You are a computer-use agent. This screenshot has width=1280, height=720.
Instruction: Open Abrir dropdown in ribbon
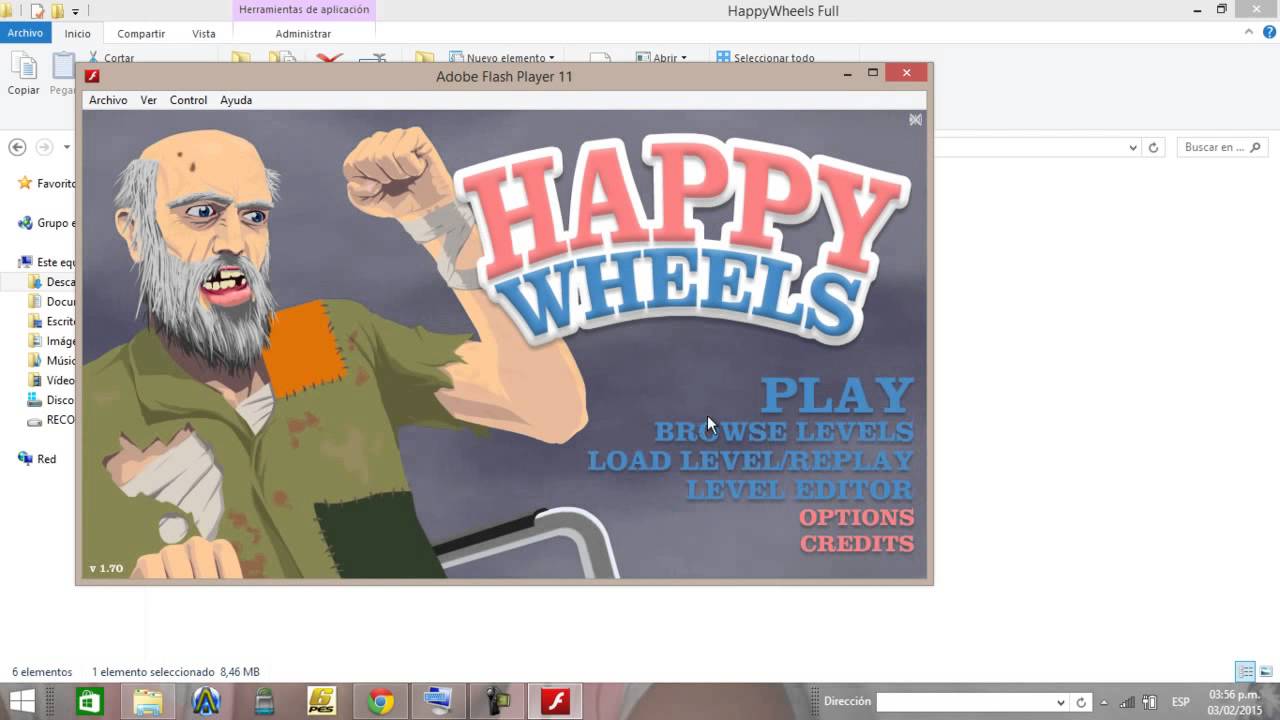click(x=662, y=58)
